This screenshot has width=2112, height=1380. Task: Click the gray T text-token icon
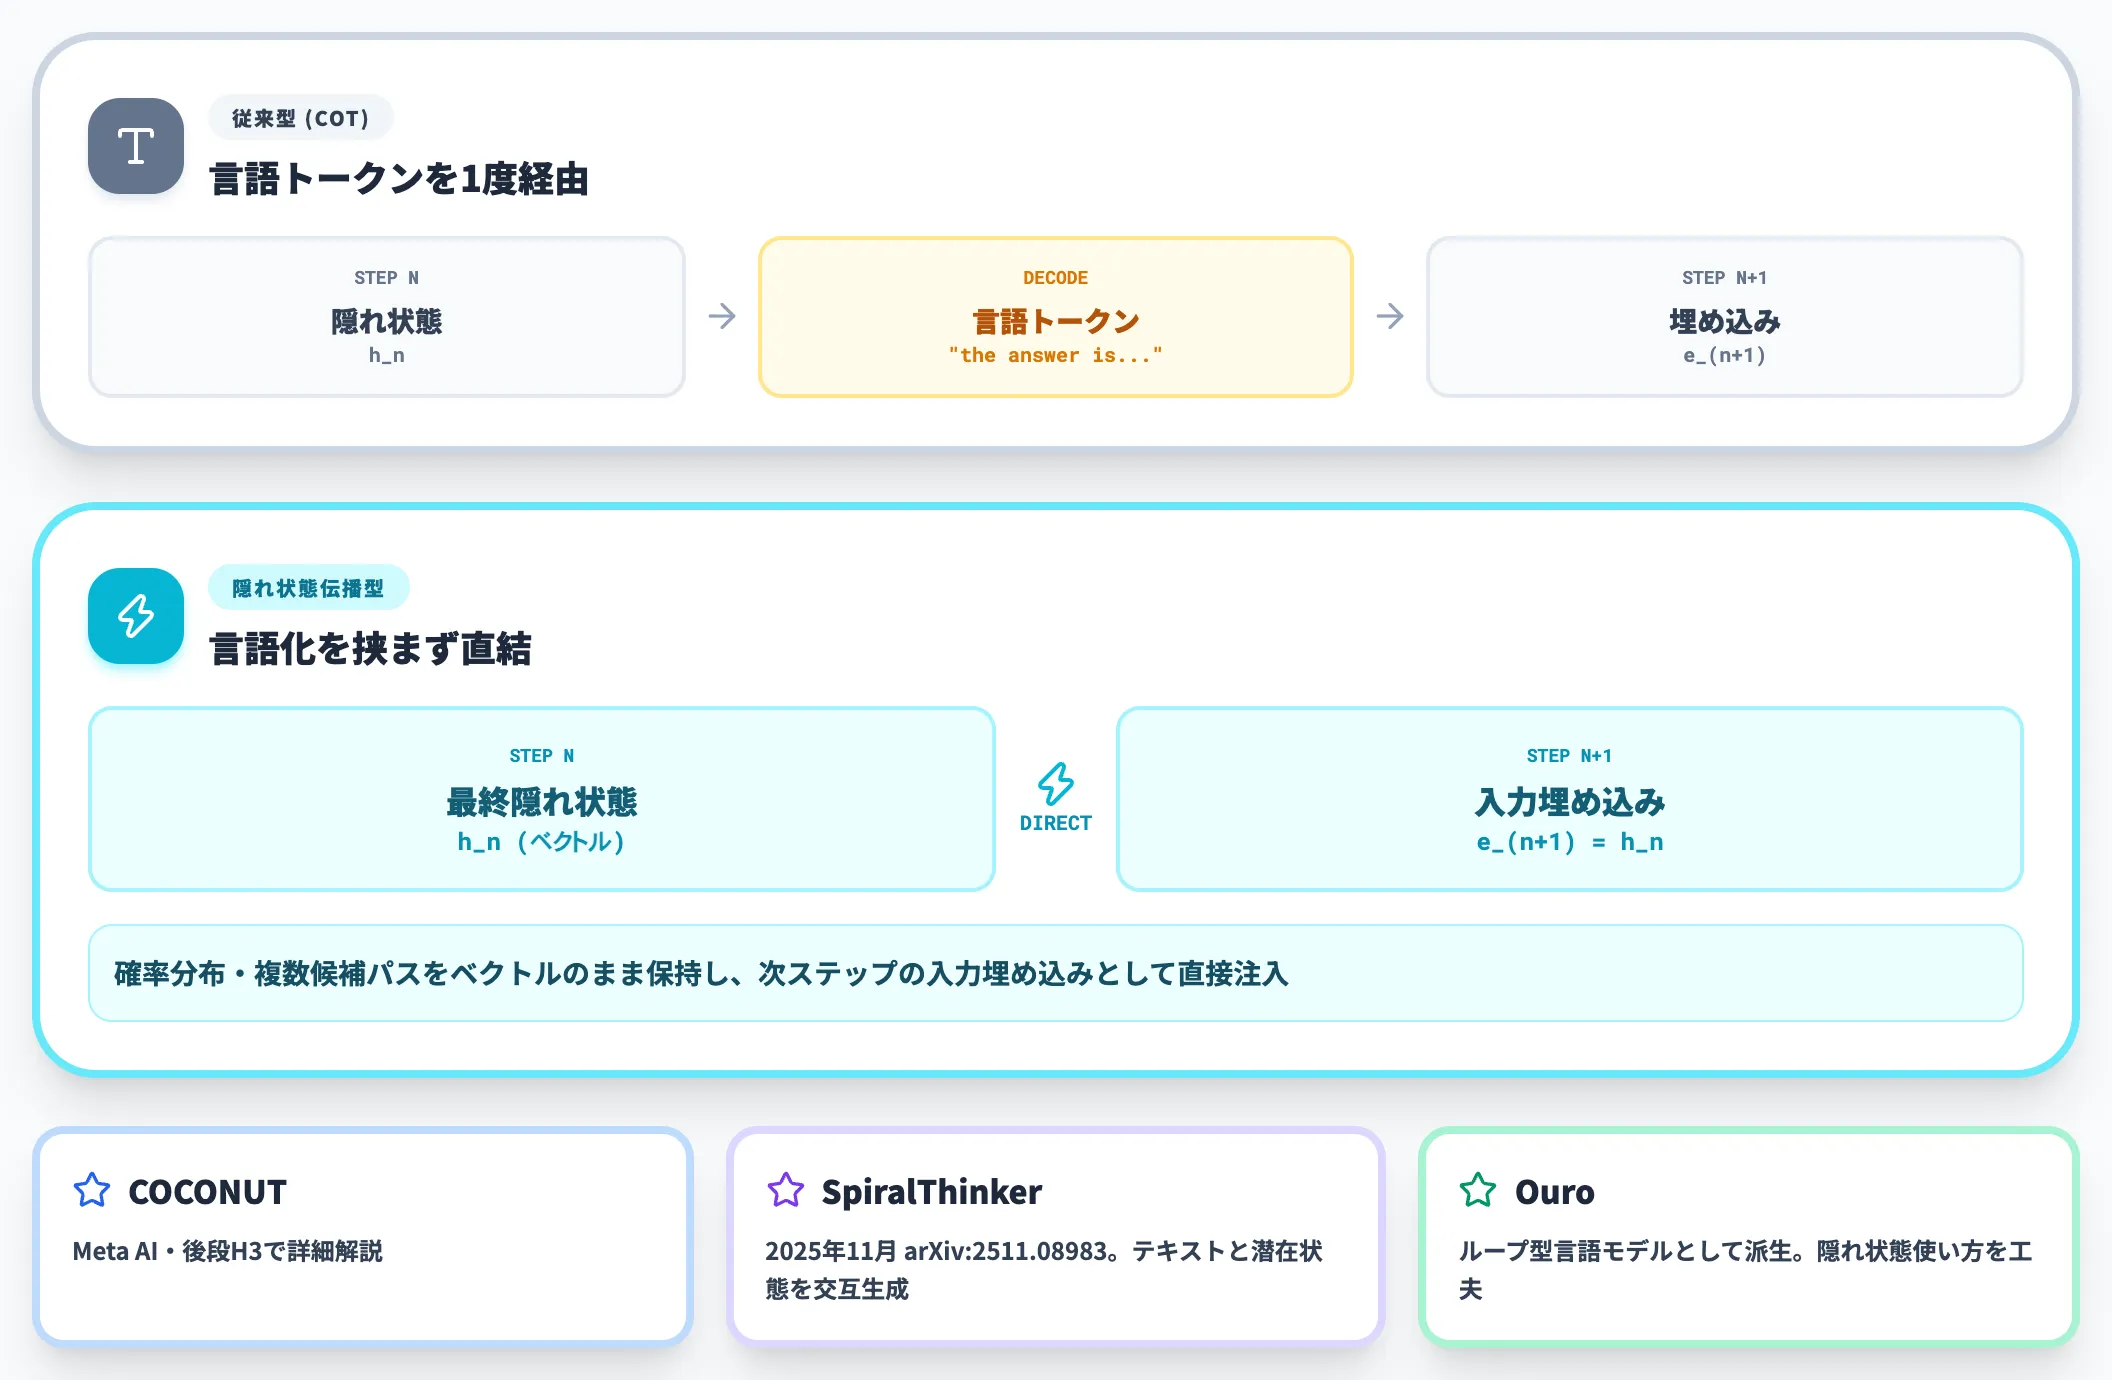(x=136, y=146)
